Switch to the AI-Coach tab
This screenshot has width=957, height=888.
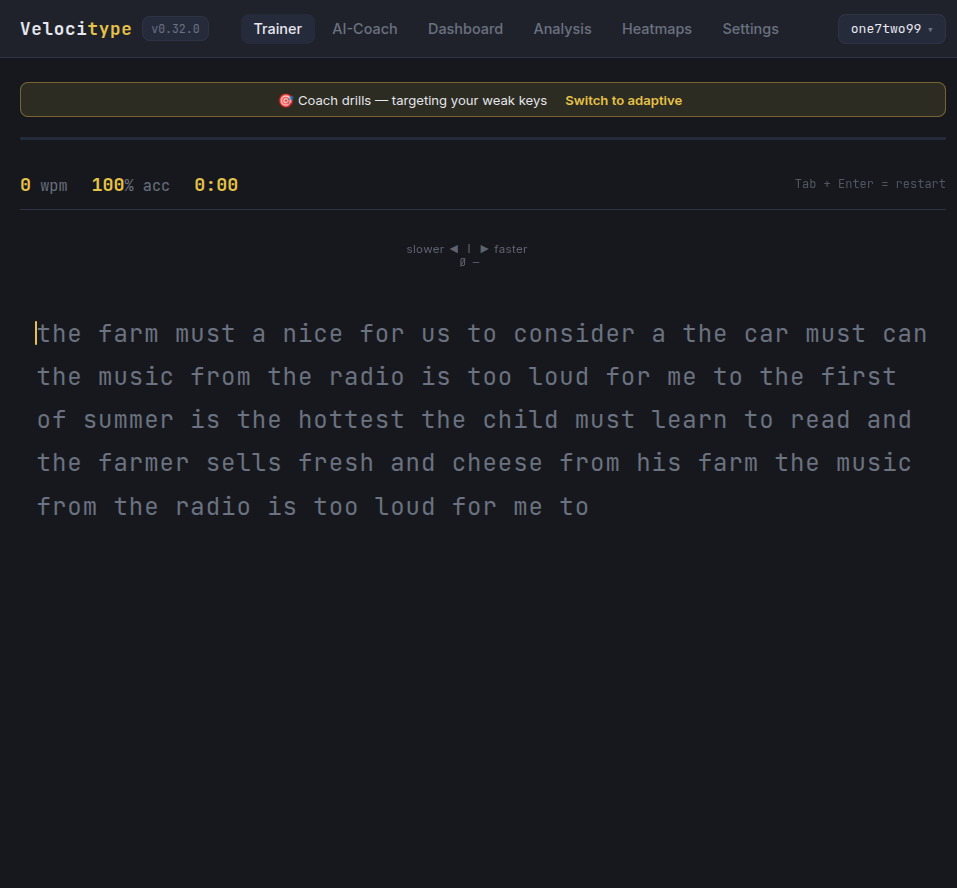pyautogui.click(x=364, y=29)
